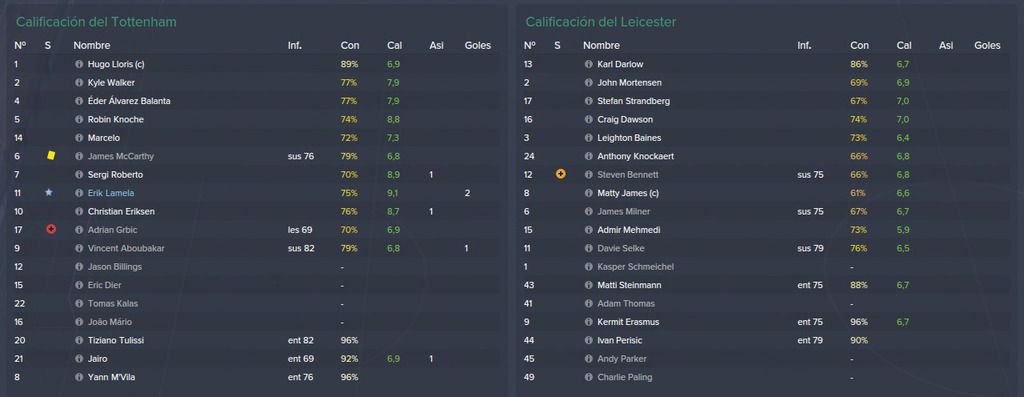The width and height of the screenshot is (1024, 397).
Task: Sort Tottenham table by Cal column
Action: click(394, 46)
